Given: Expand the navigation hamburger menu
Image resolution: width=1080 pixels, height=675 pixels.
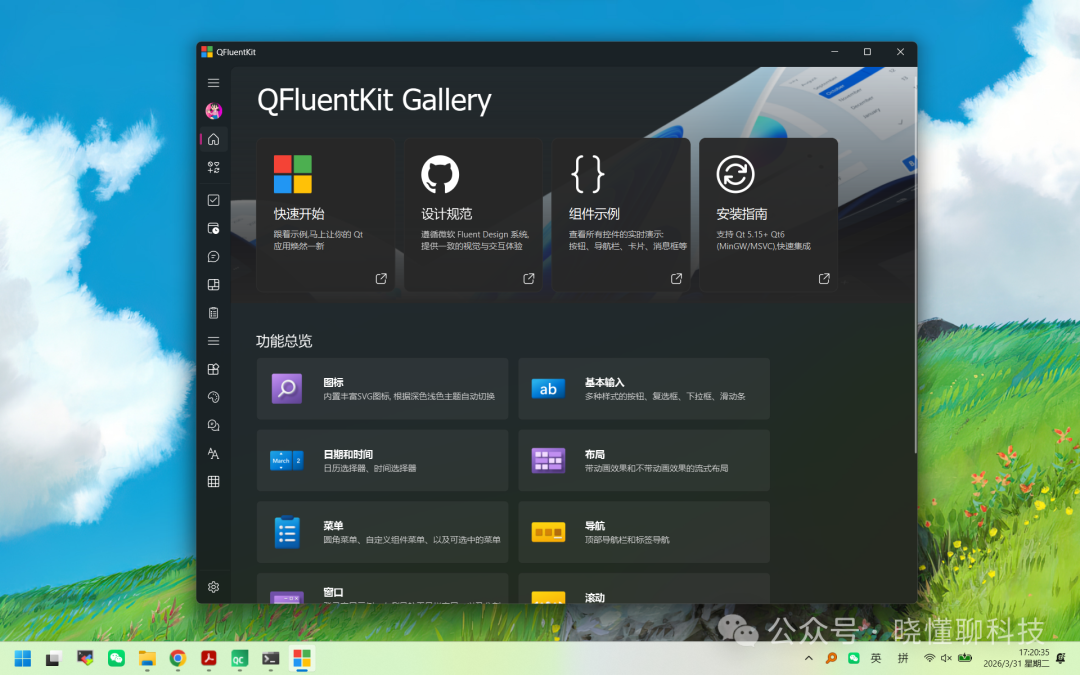Looking at the screenshot, I should tap(214, 83).
